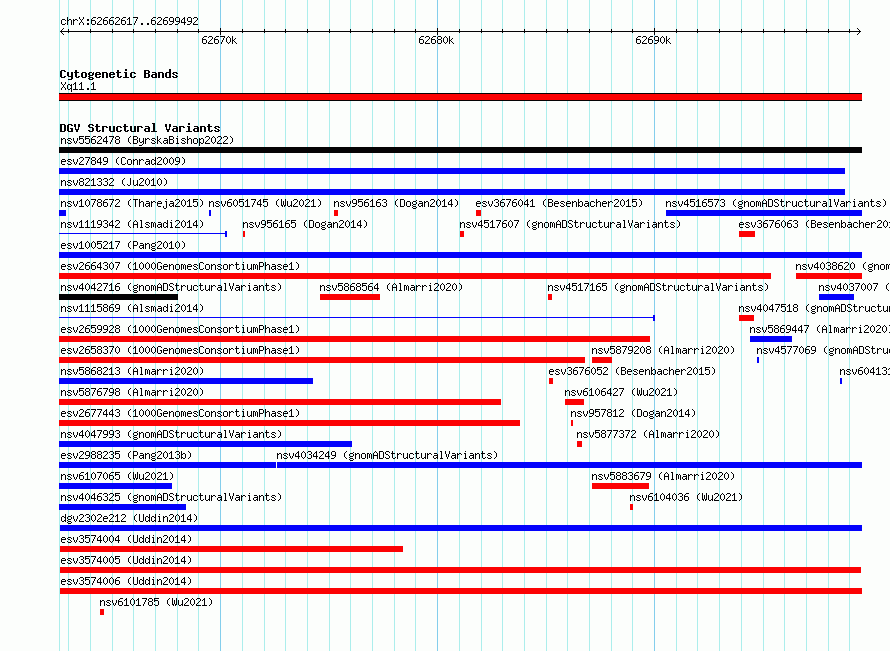Click nsv6104036 (Wu2021) label

click(x=686, y=497)
